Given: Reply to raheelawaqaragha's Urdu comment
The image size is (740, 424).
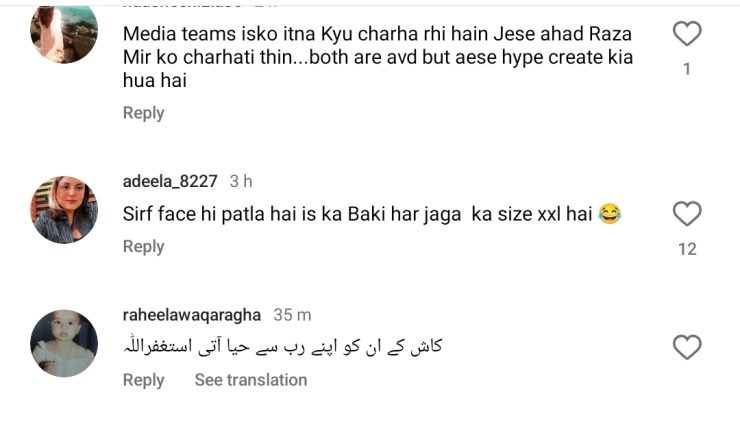Looking at the screenshot, I should coord(143,380).
